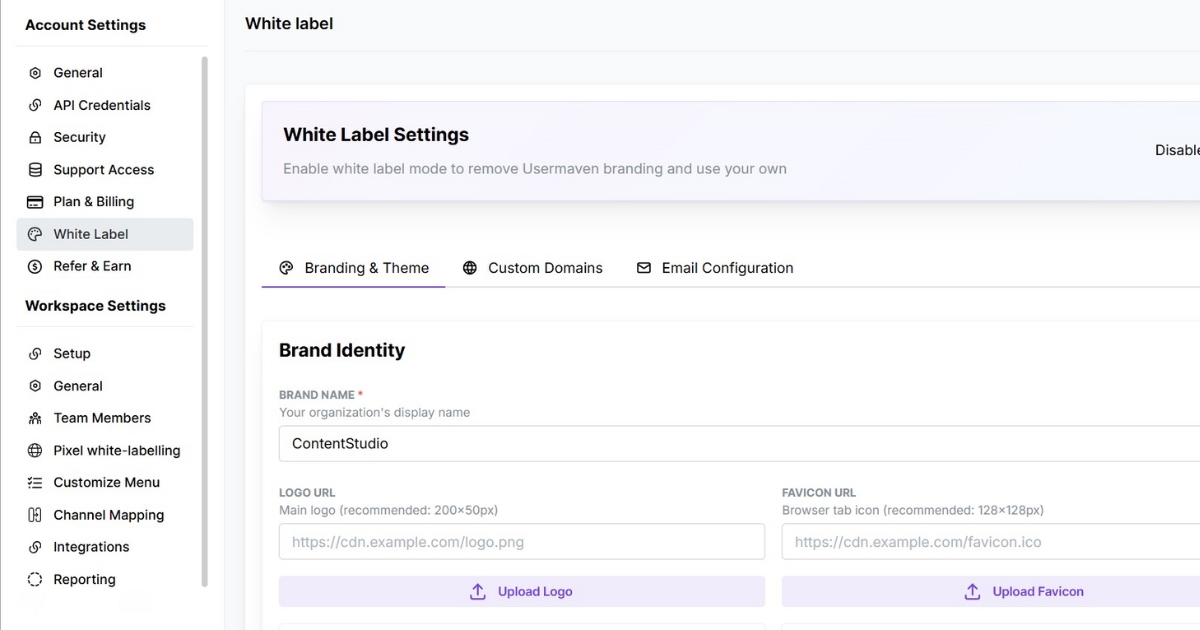Open Team Members via its icon
The height and width of the screenshot is (630, 1200).
[x=35, y=417]
